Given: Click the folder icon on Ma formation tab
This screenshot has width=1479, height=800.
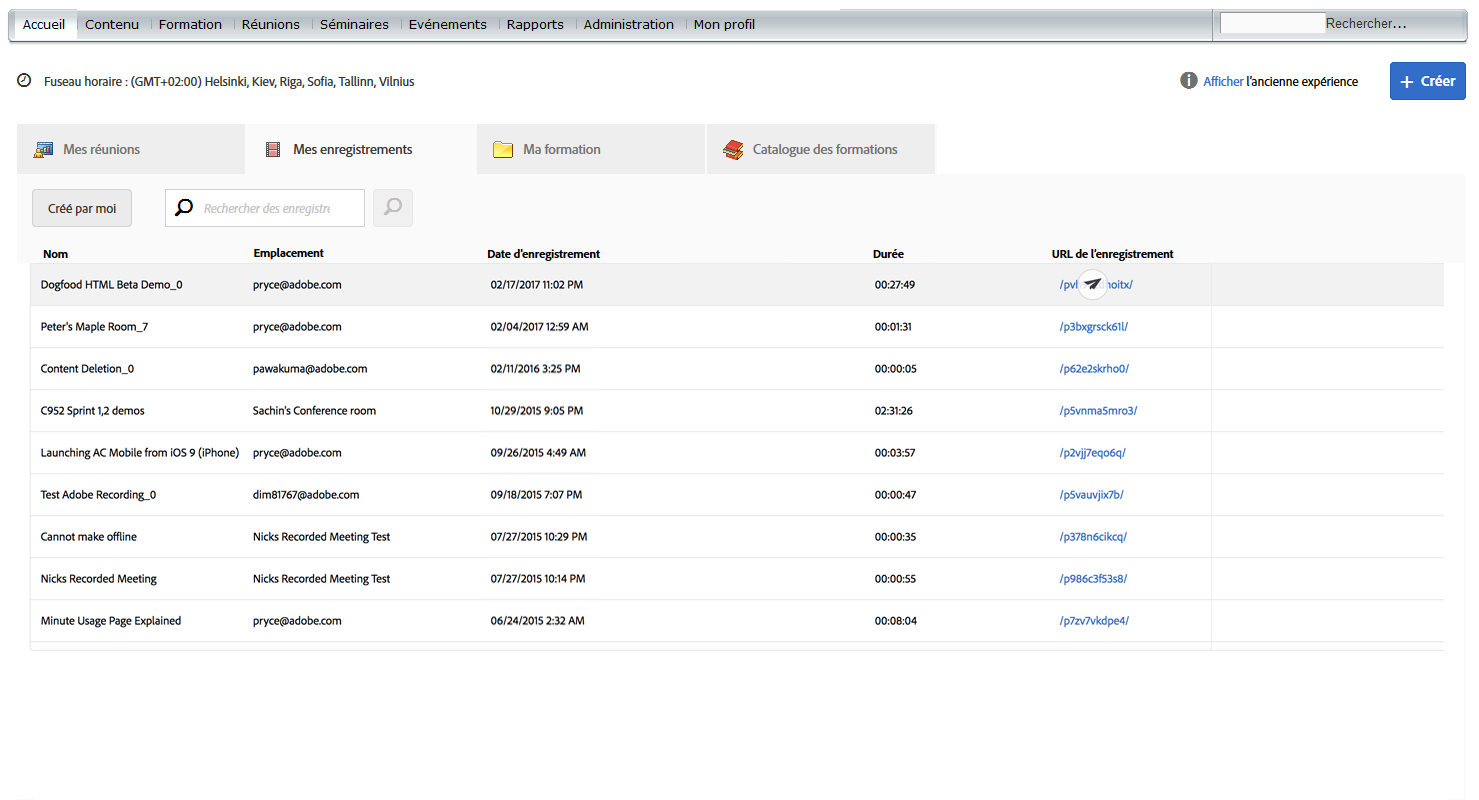Looking at the screenshot, I should pyautogui.click(x=503, y=148).
